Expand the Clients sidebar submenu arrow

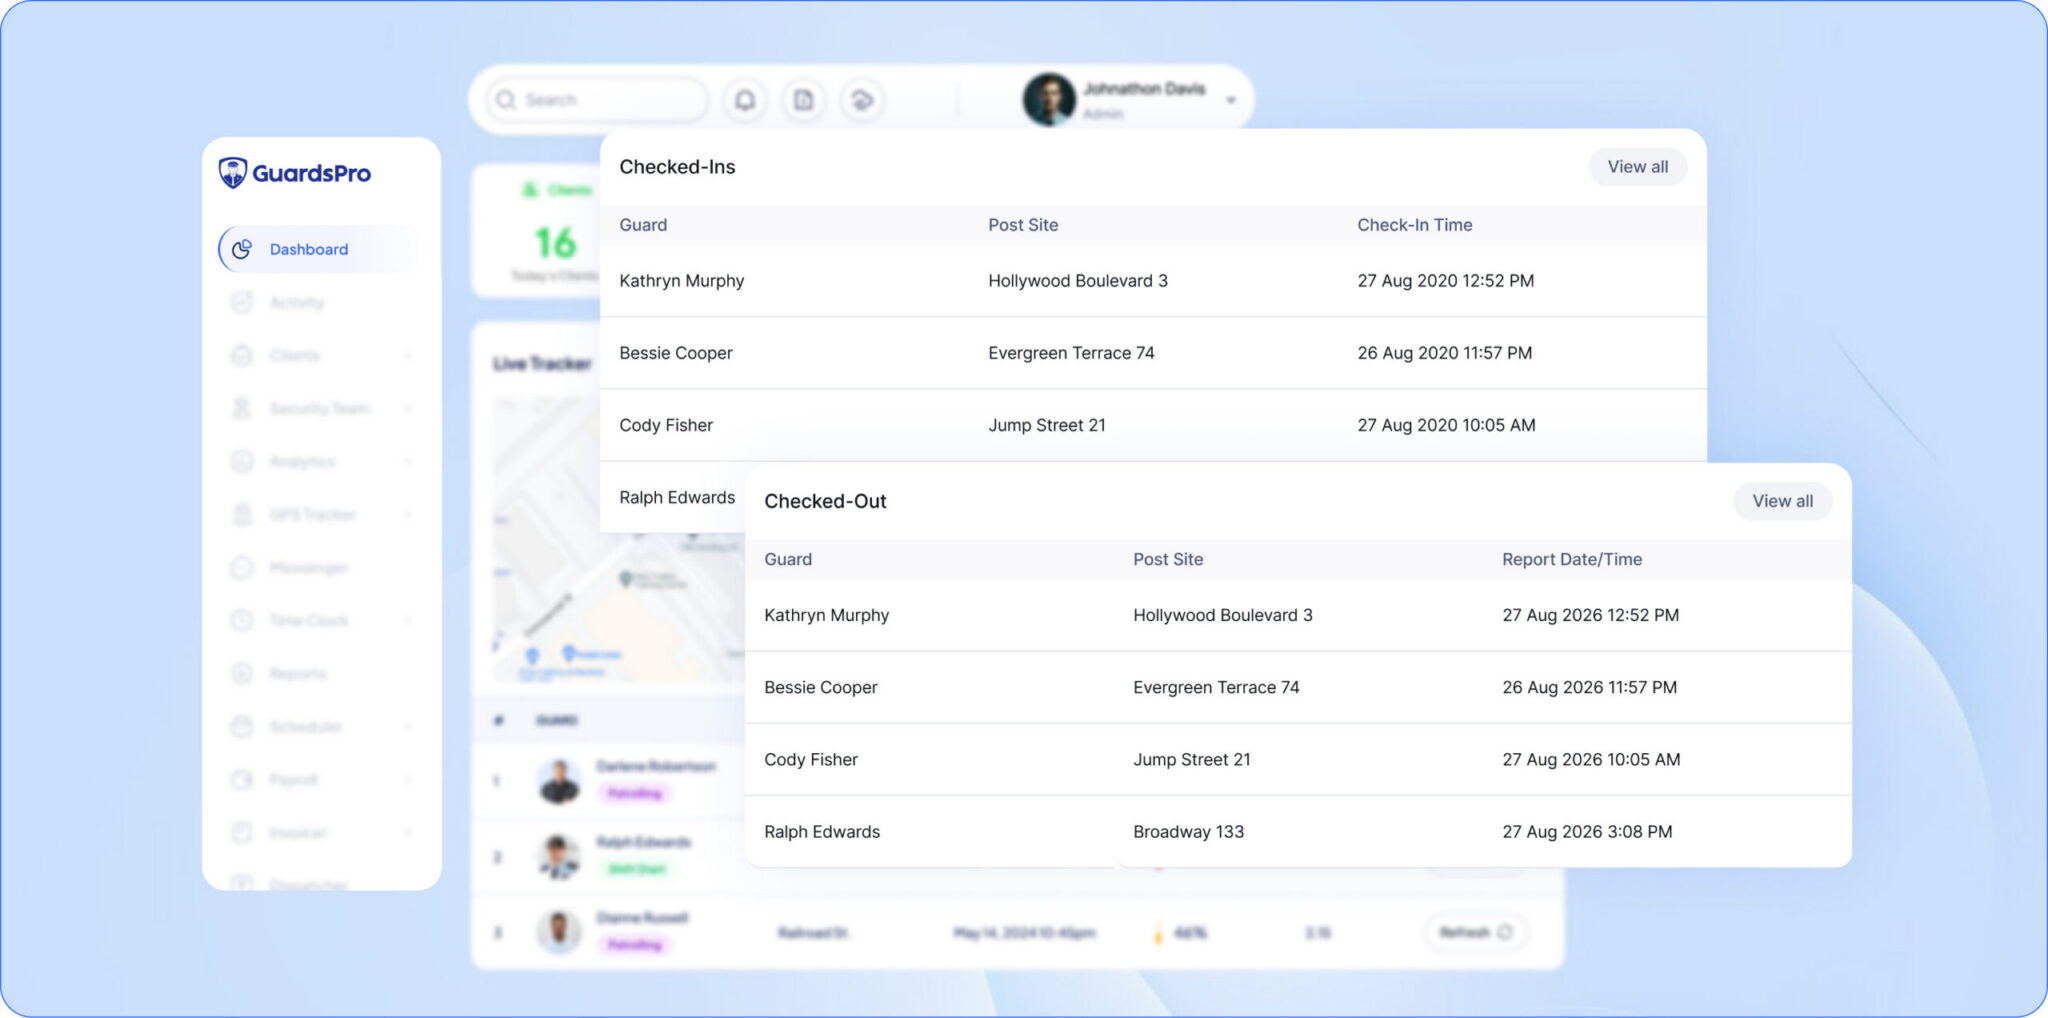[408, 356]
